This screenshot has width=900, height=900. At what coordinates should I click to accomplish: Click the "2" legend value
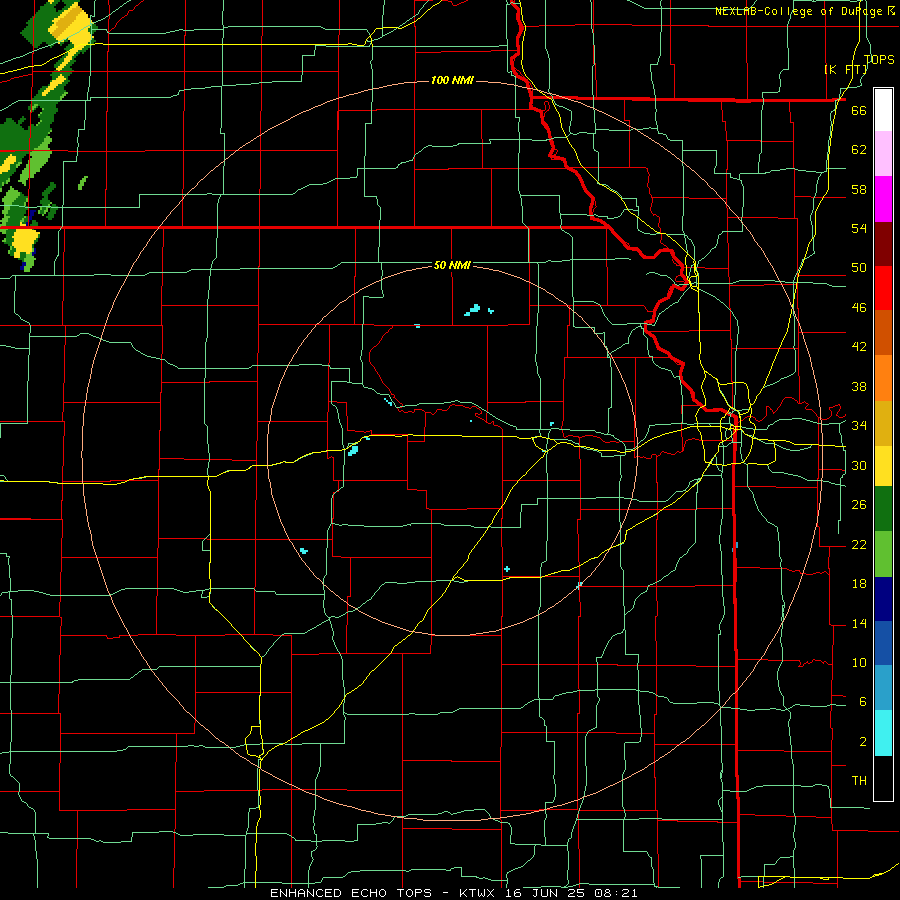pyautogui.click(x=862, y=742)
